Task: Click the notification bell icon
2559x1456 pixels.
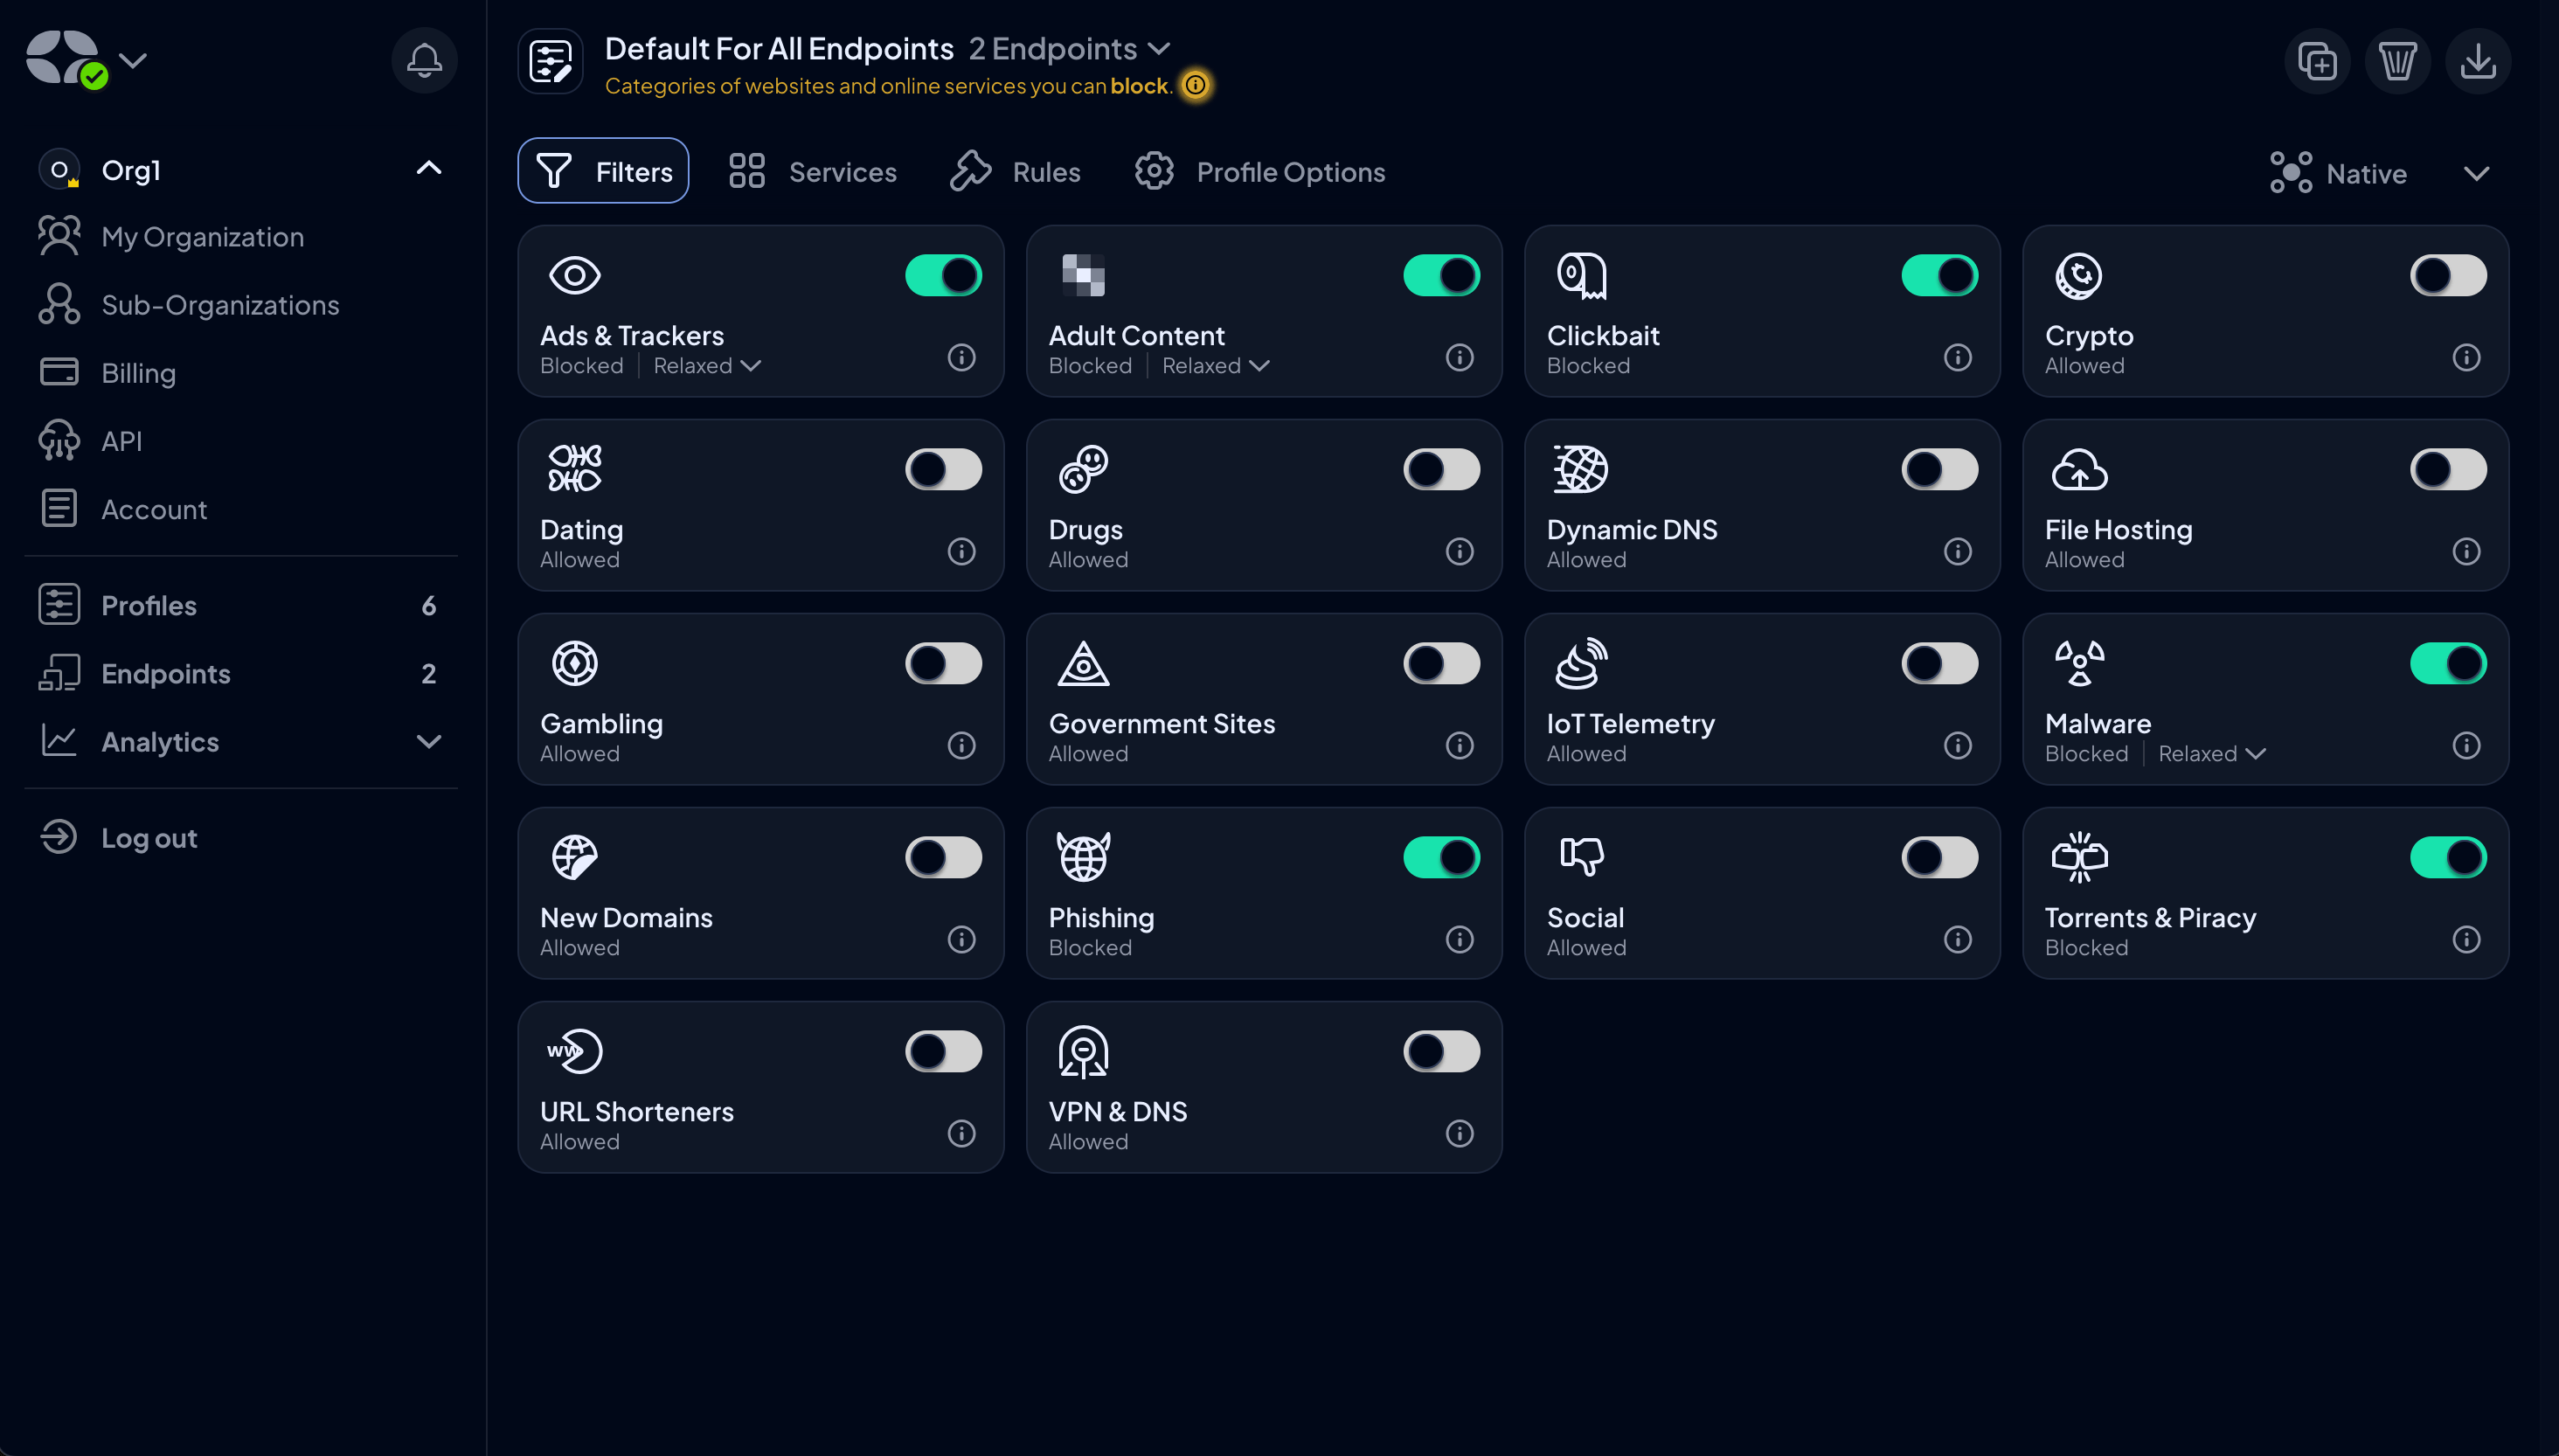Action: pyautogui.click(x=422, y=61)
